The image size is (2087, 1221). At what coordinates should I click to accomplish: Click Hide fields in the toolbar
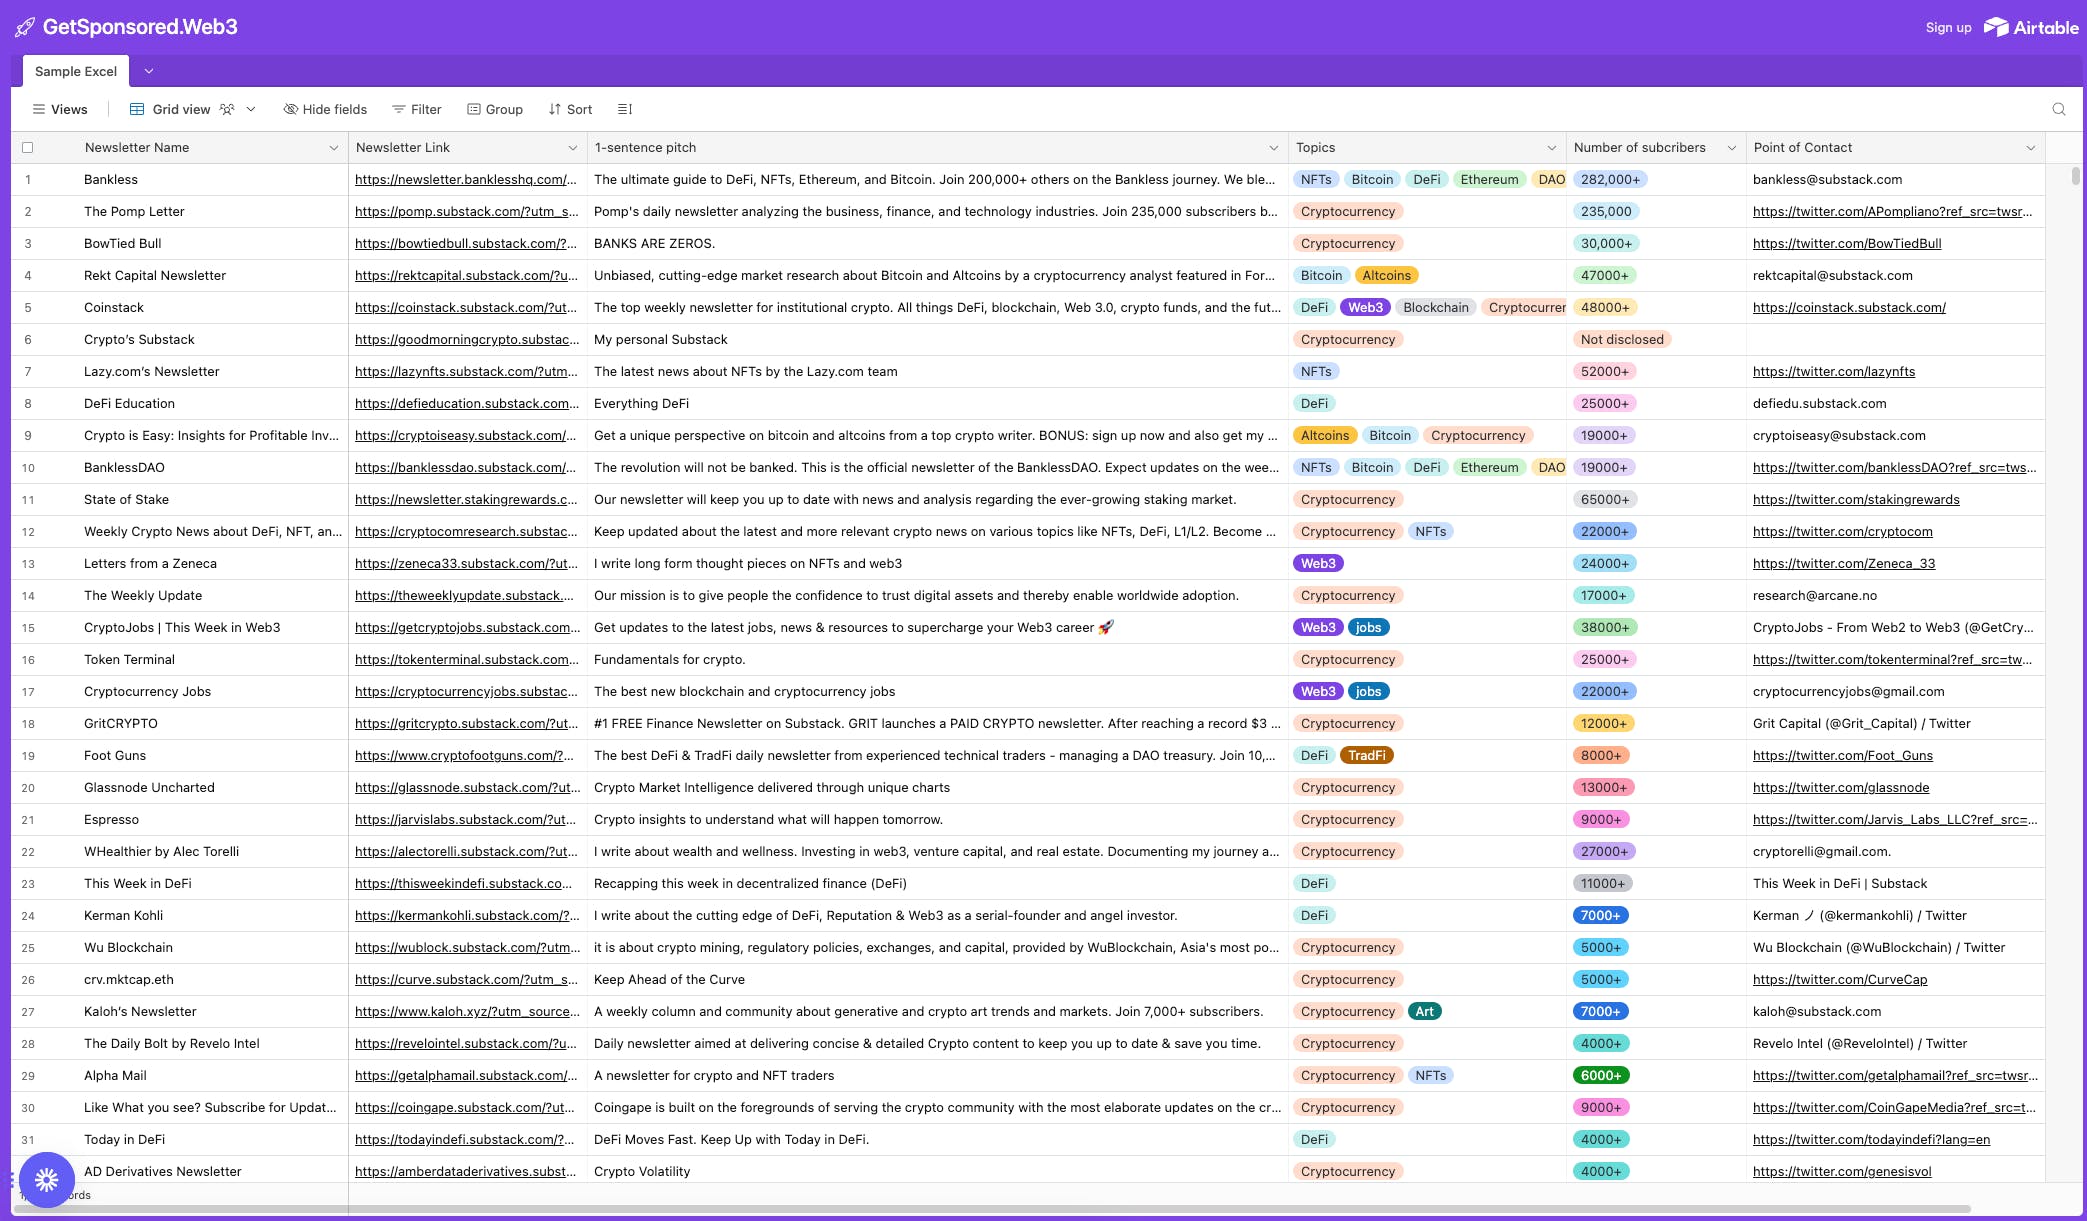325,109
